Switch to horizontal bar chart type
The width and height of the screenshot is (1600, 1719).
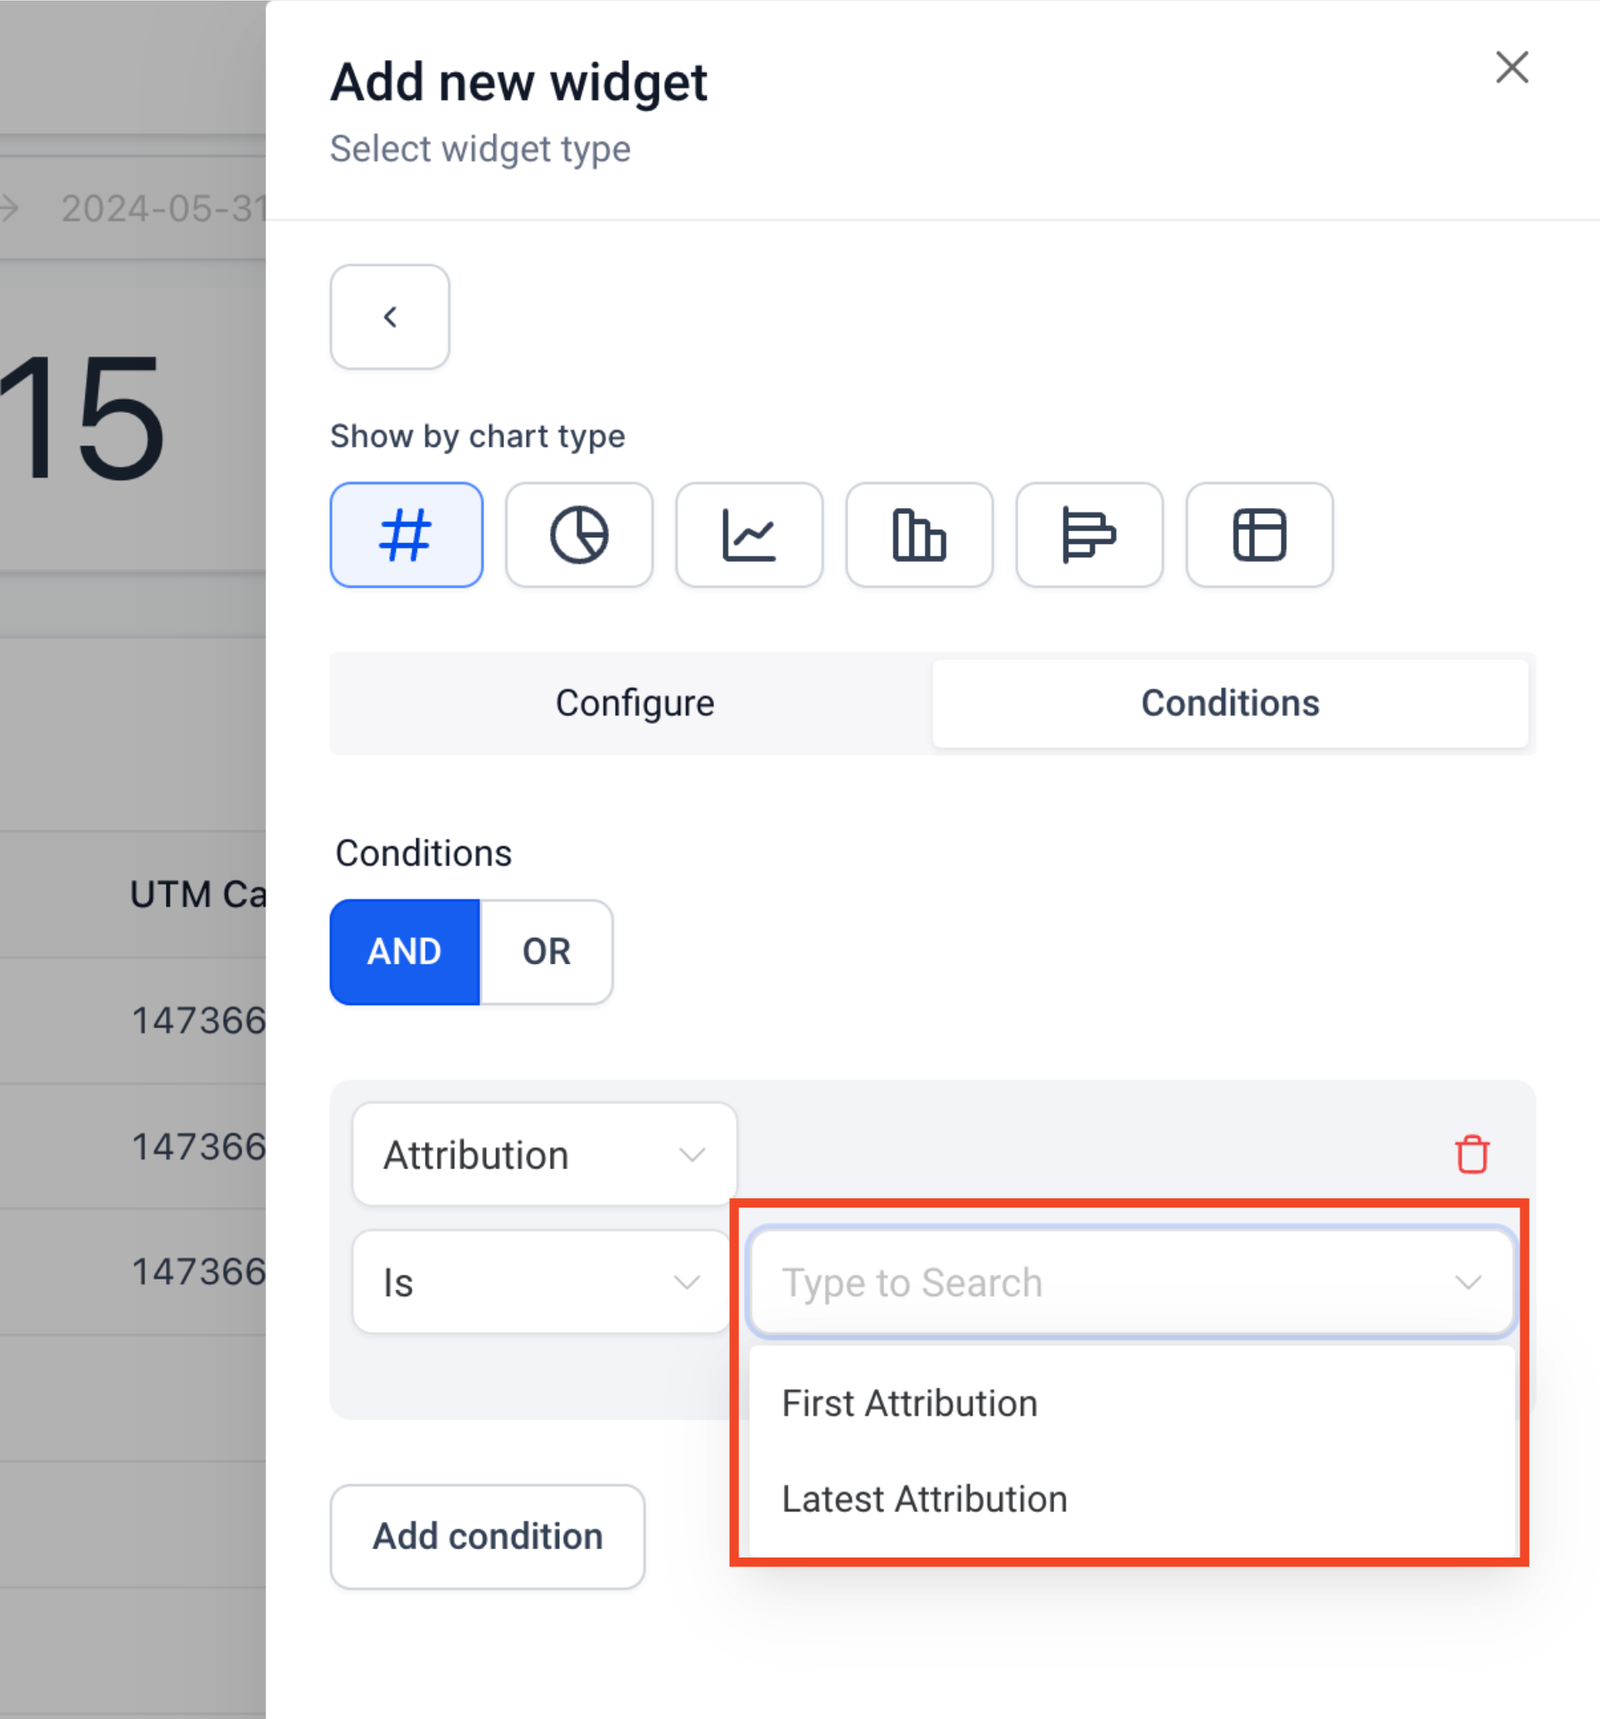[1089, 535]
